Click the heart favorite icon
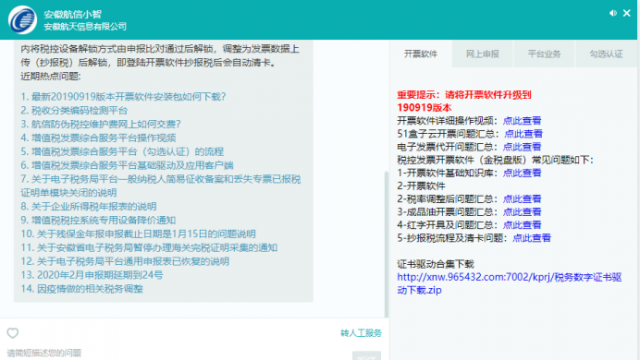 [13, 333]
